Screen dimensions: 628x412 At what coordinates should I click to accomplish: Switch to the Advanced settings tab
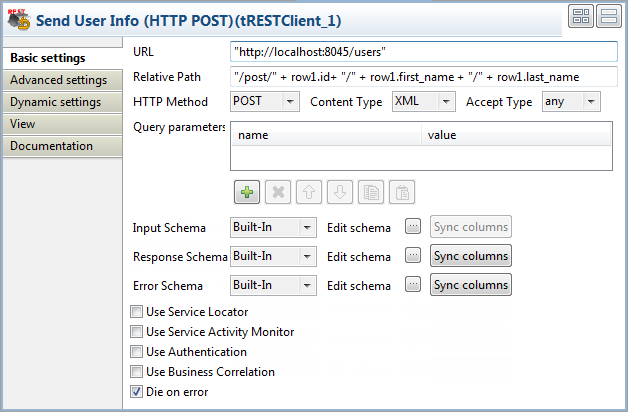58,80
